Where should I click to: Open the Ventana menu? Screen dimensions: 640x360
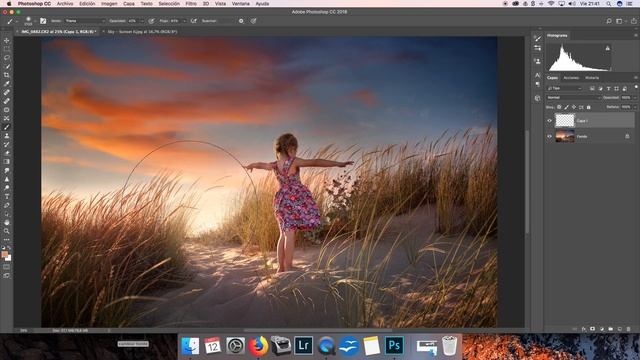click(240, 4)
